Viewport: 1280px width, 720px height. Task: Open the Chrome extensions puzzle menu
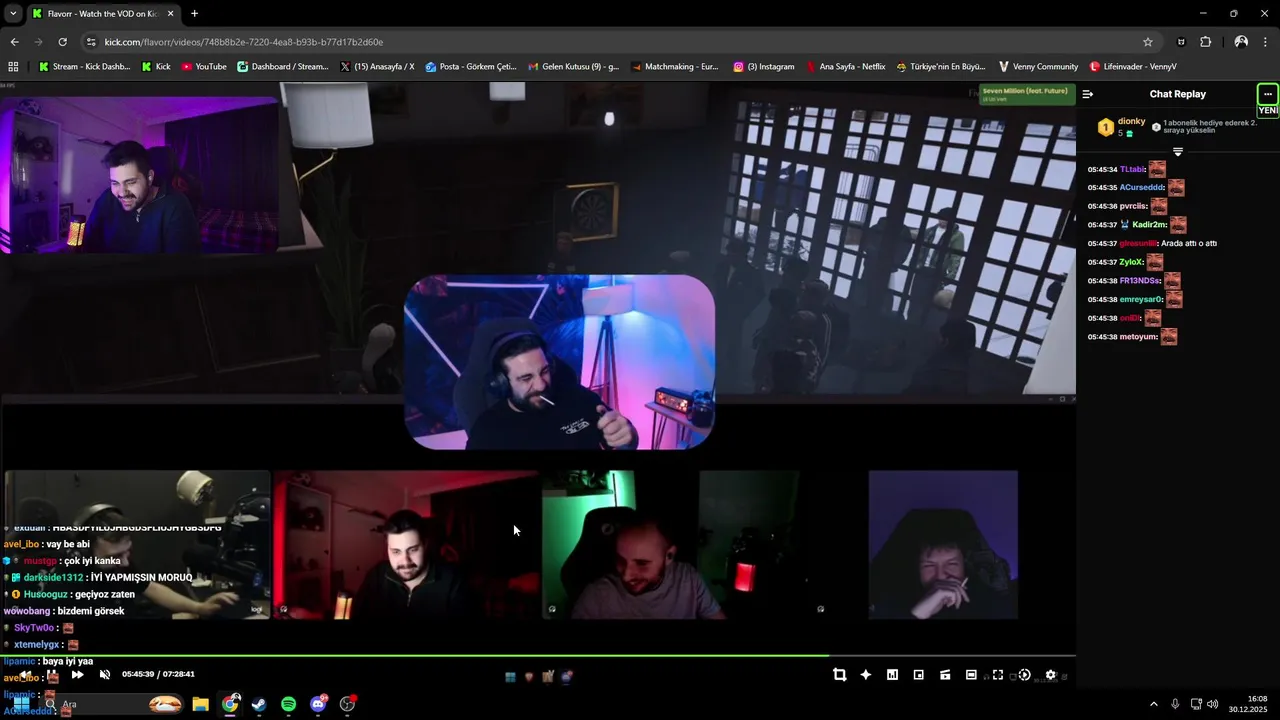pyautogui.click(x=1206, y=42)
